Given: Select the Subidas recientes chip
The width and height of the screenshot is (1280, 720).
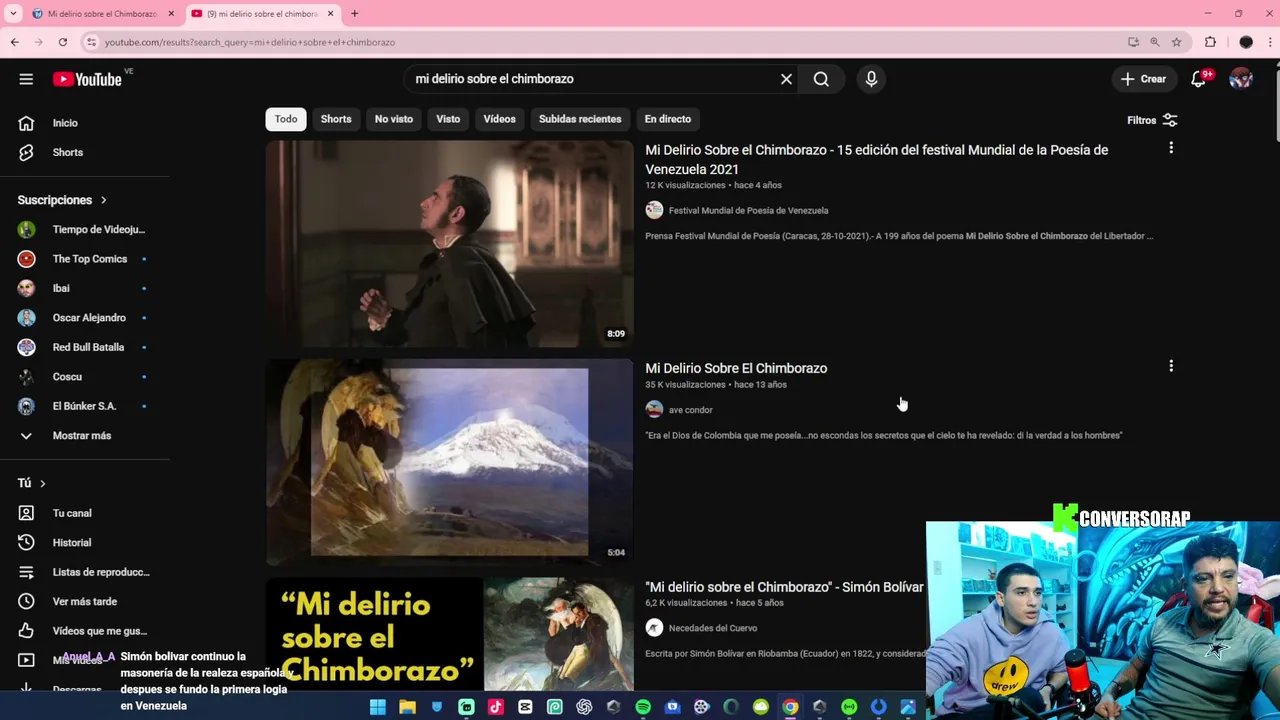Looking at the screenshot, I should 580,119.
